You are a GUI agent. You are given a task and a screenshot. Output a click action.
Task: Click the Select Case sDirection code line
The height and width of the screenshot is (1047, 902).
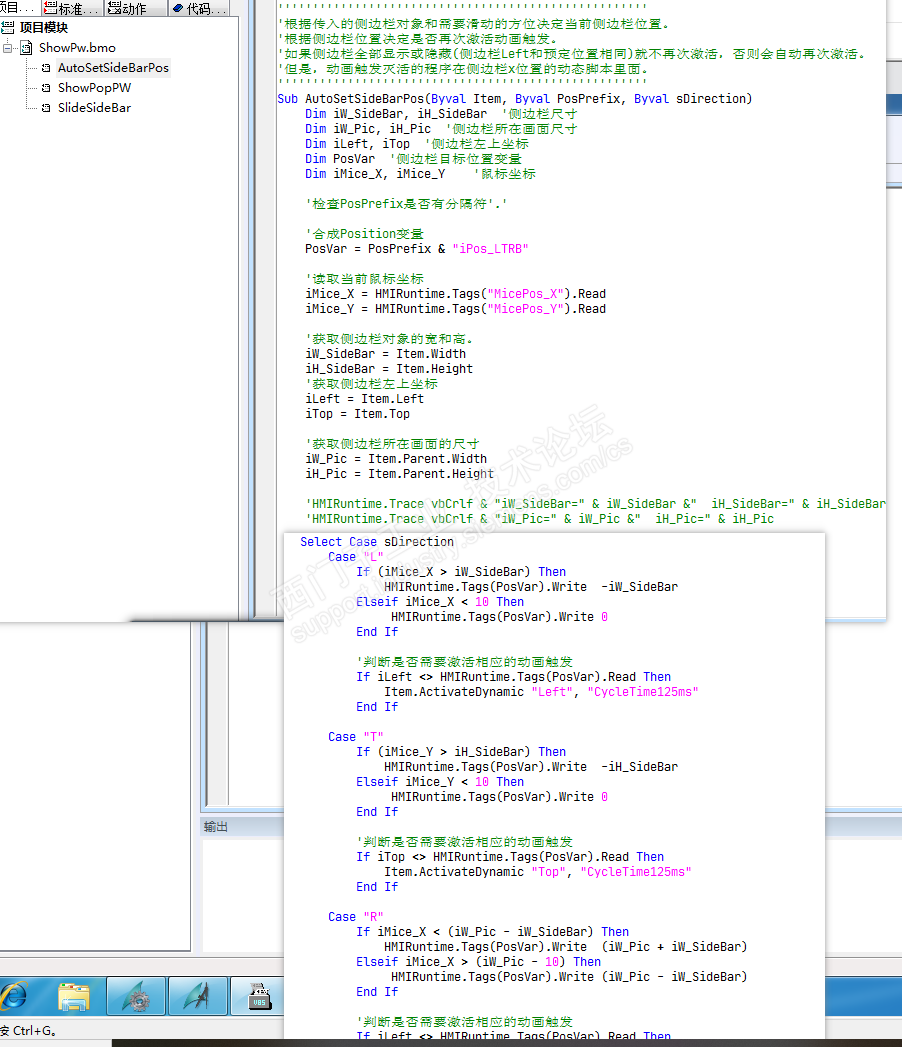(377, 542)
